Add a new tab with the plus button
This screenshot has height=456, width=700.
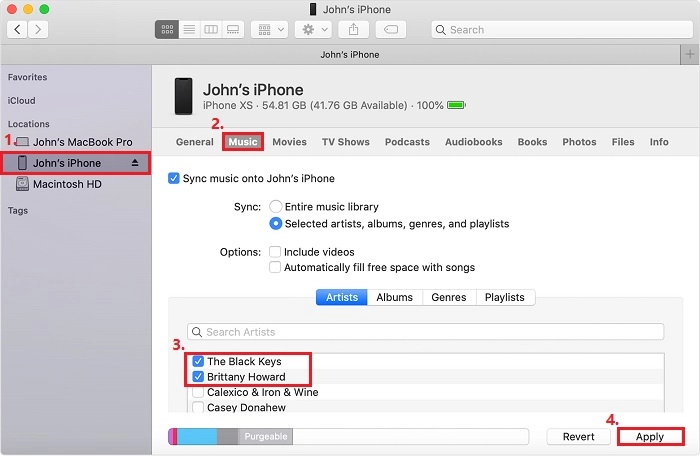point(690,53)
